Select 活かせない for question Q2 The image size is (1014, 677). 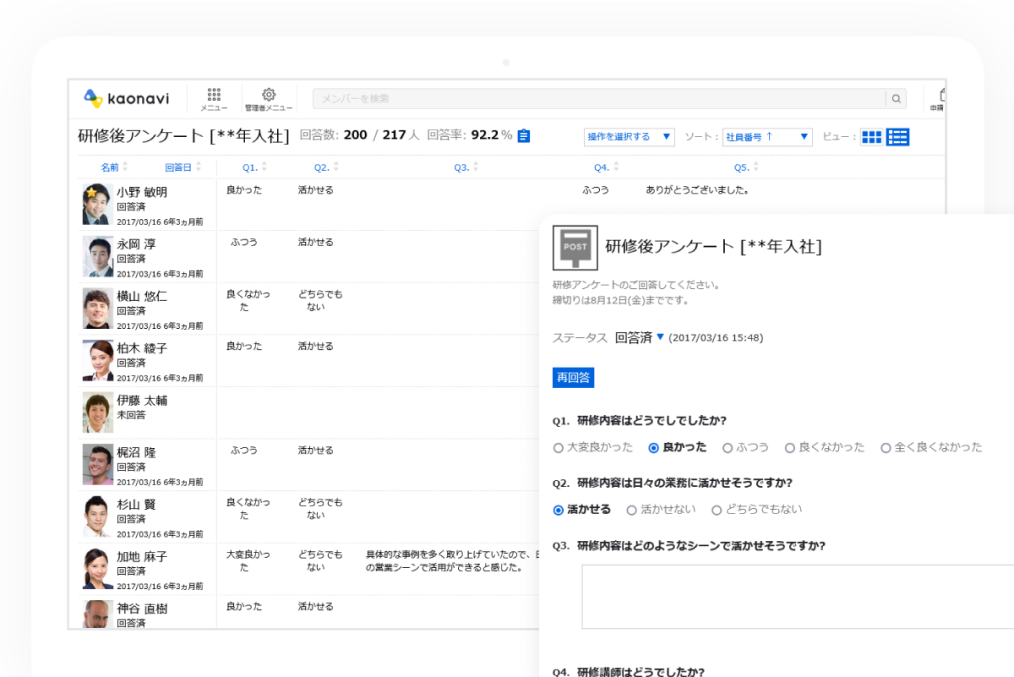point(631,509)
